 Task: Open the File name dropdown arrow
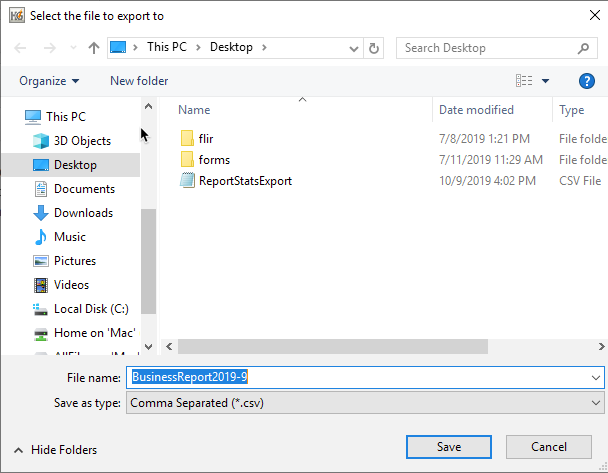(596, 377)
